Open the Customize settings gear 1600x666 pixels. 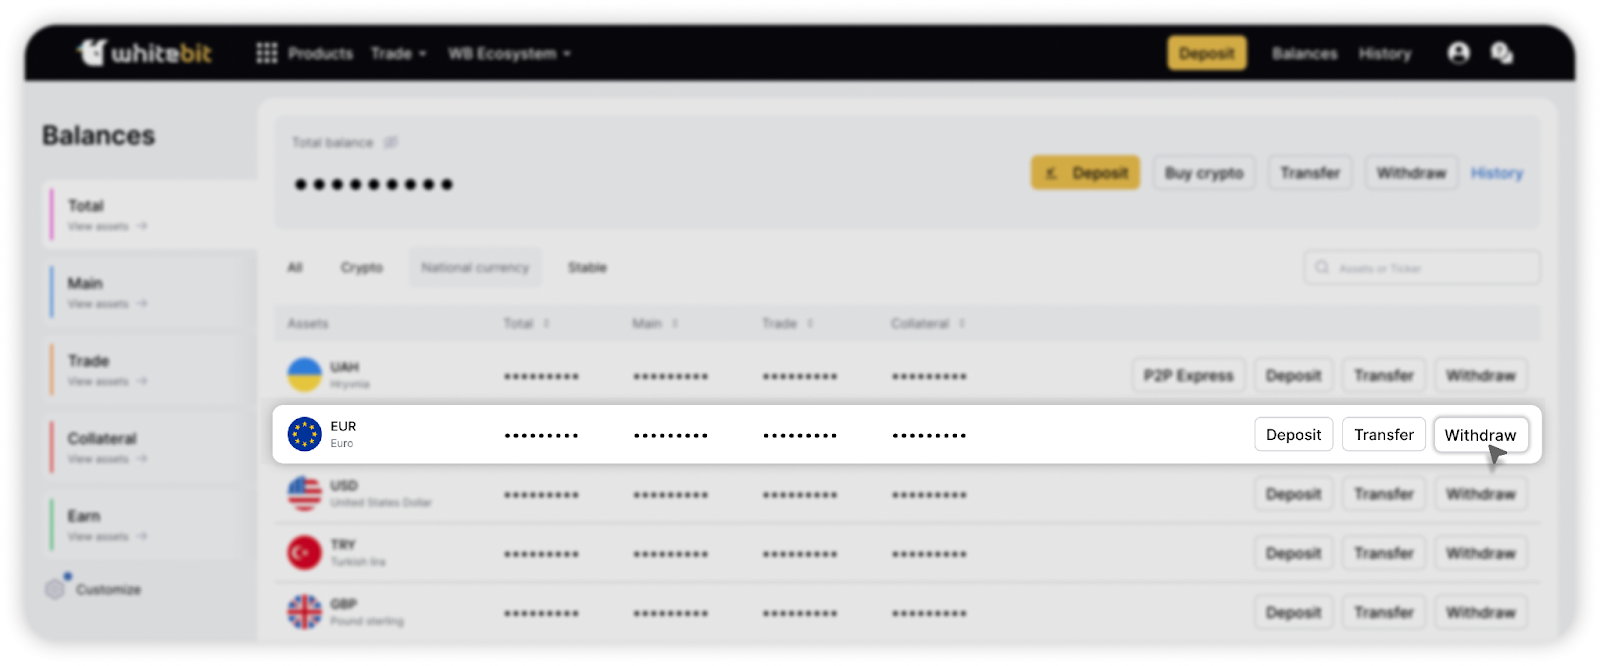(55, 589)
